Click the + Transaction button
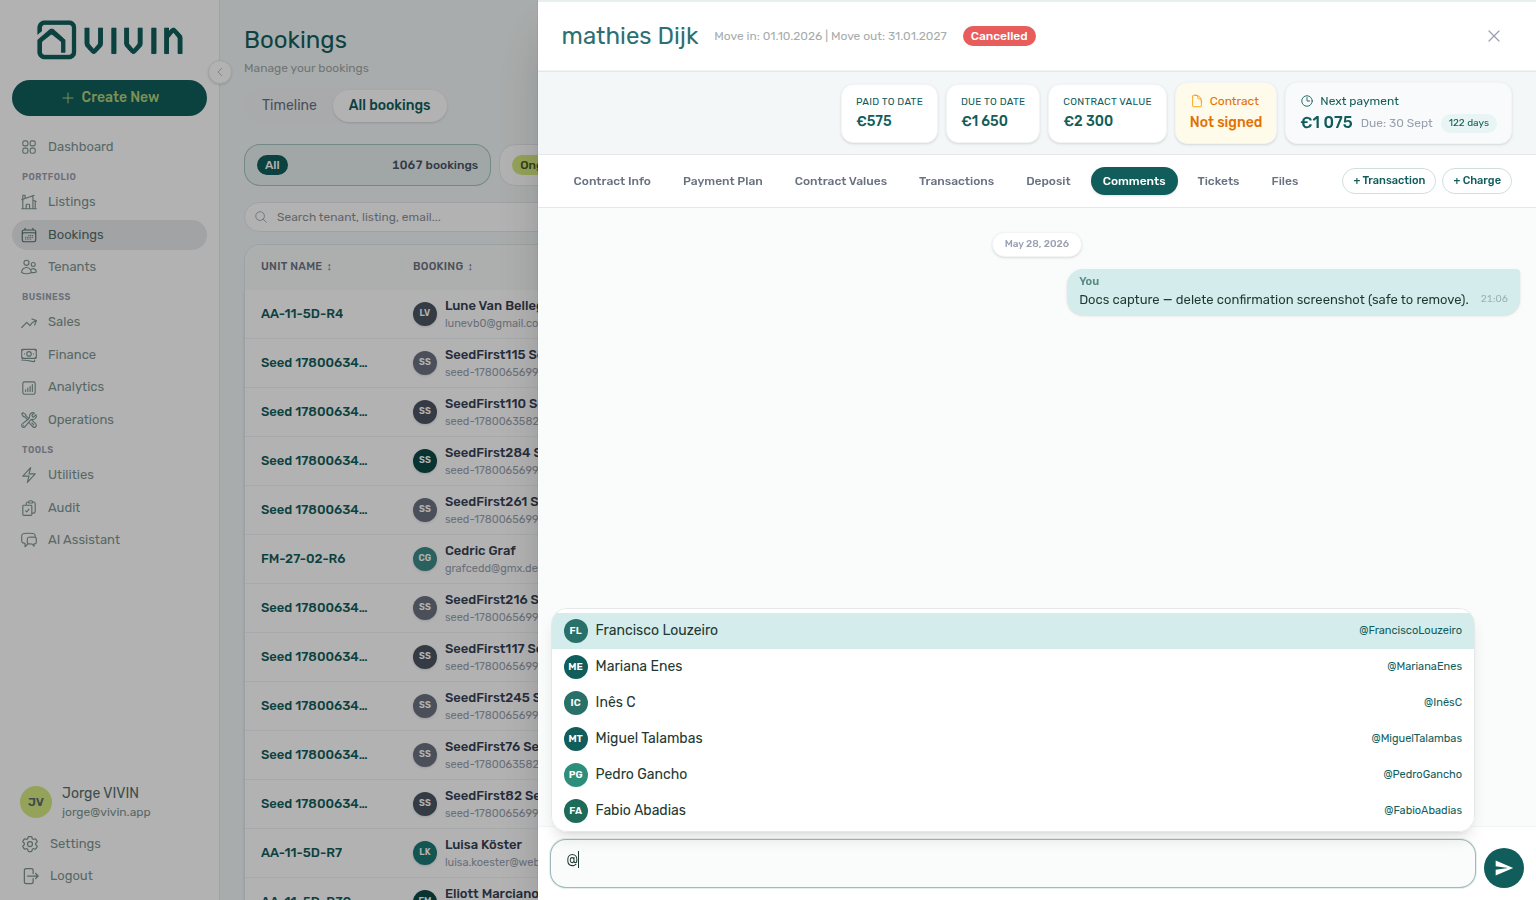 1389,181
